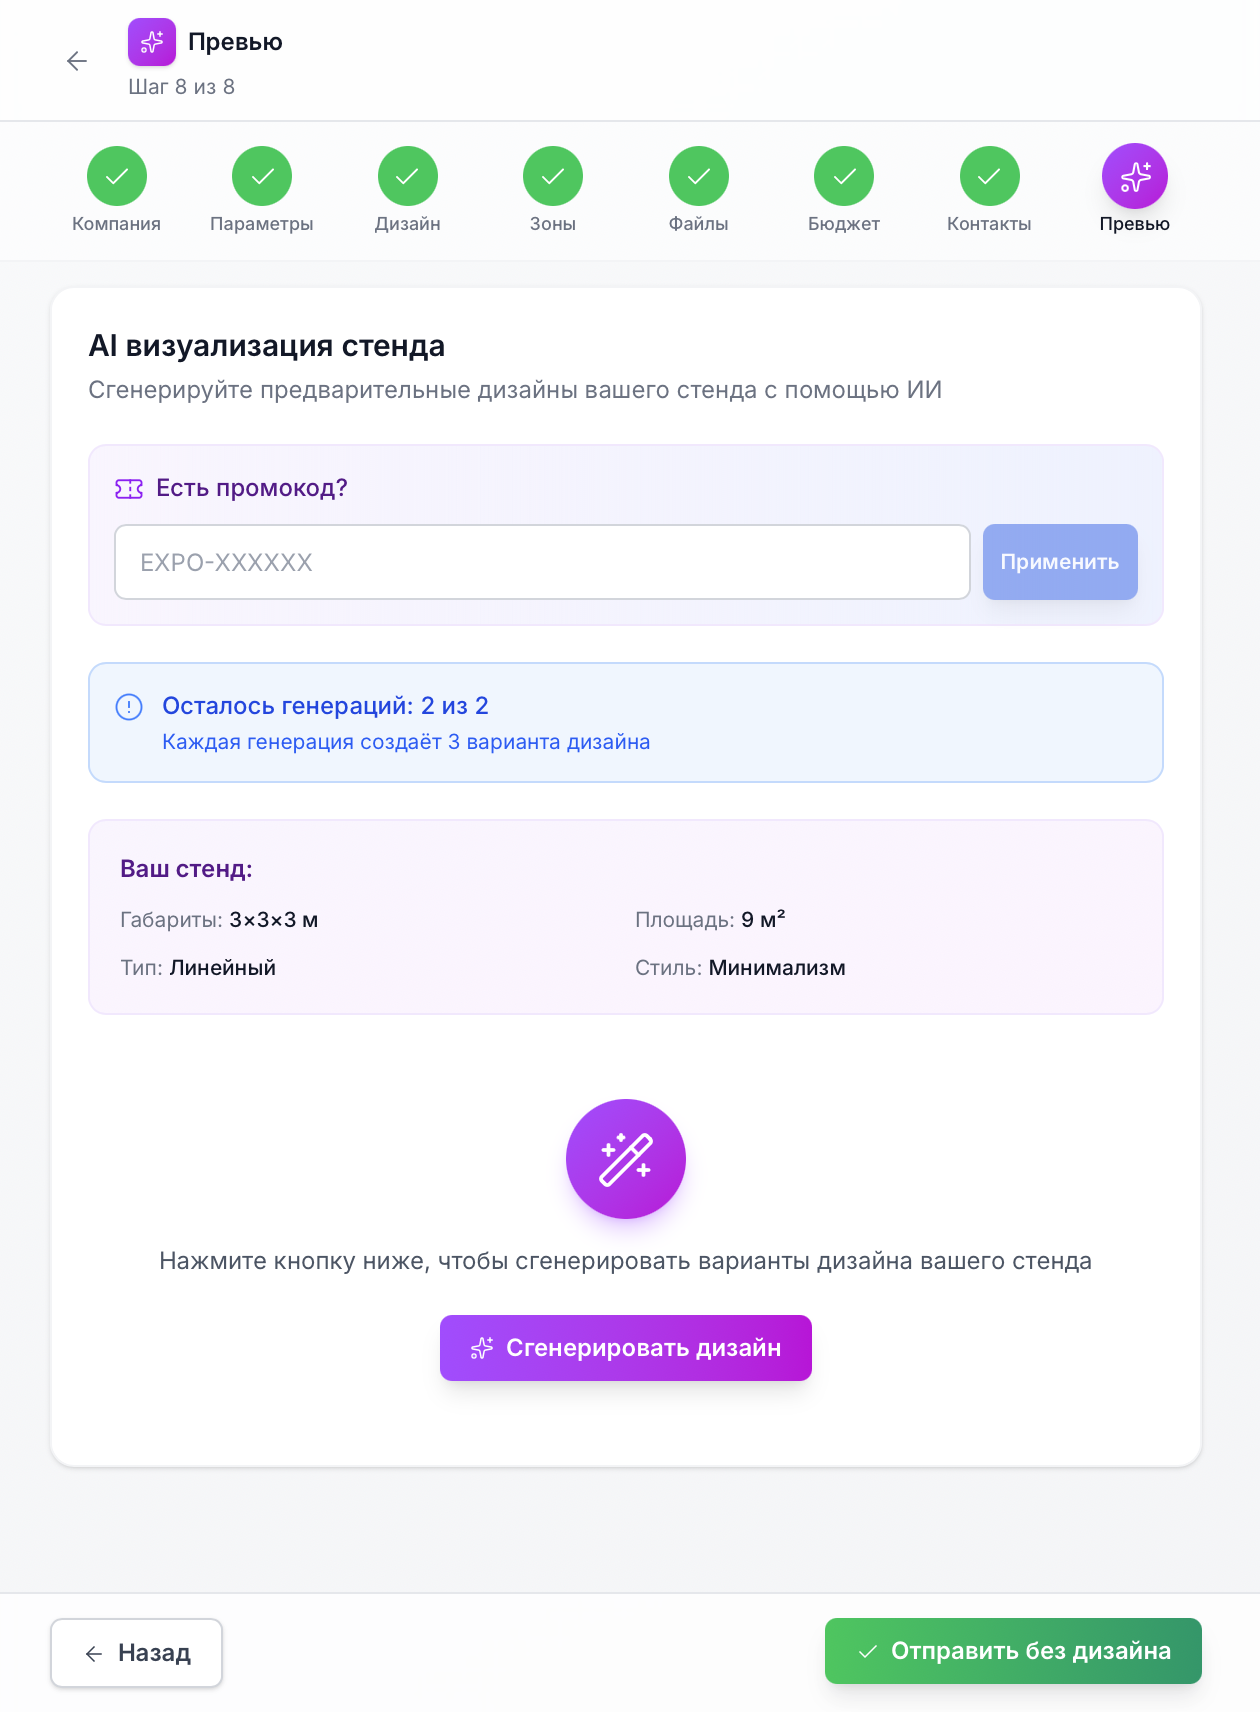This screenshot has height=1712, width=1260.
Task: Switch to the Контакты step circle
Action: (990, 176)
